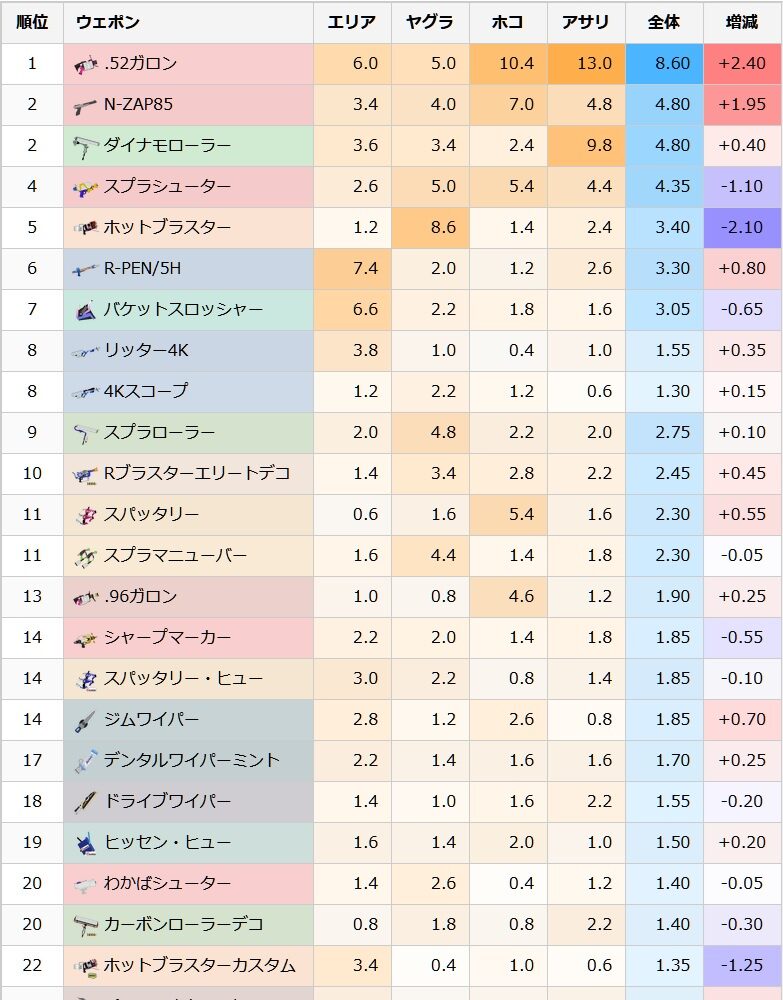Screen dimensions: 783x1000
Task: Click the ホットブラスター blaster icon
Action: click(x=85, y=228)
